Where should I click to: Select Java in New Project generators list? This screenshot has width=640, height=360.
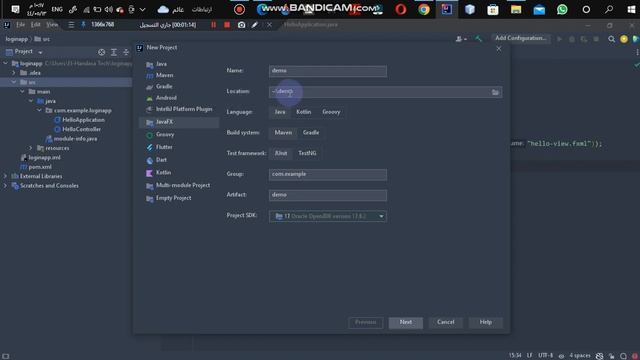pyautogui.click(x=161, y=64)
